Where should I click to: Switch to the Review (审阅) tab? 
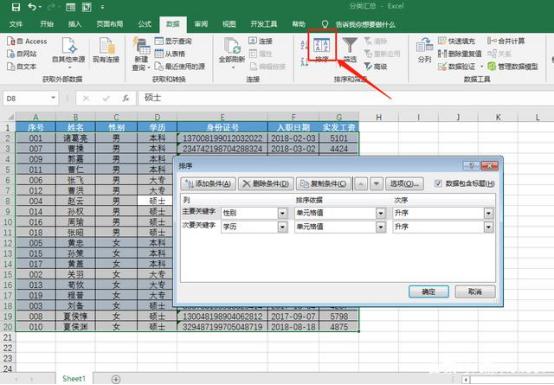[201, 24]
